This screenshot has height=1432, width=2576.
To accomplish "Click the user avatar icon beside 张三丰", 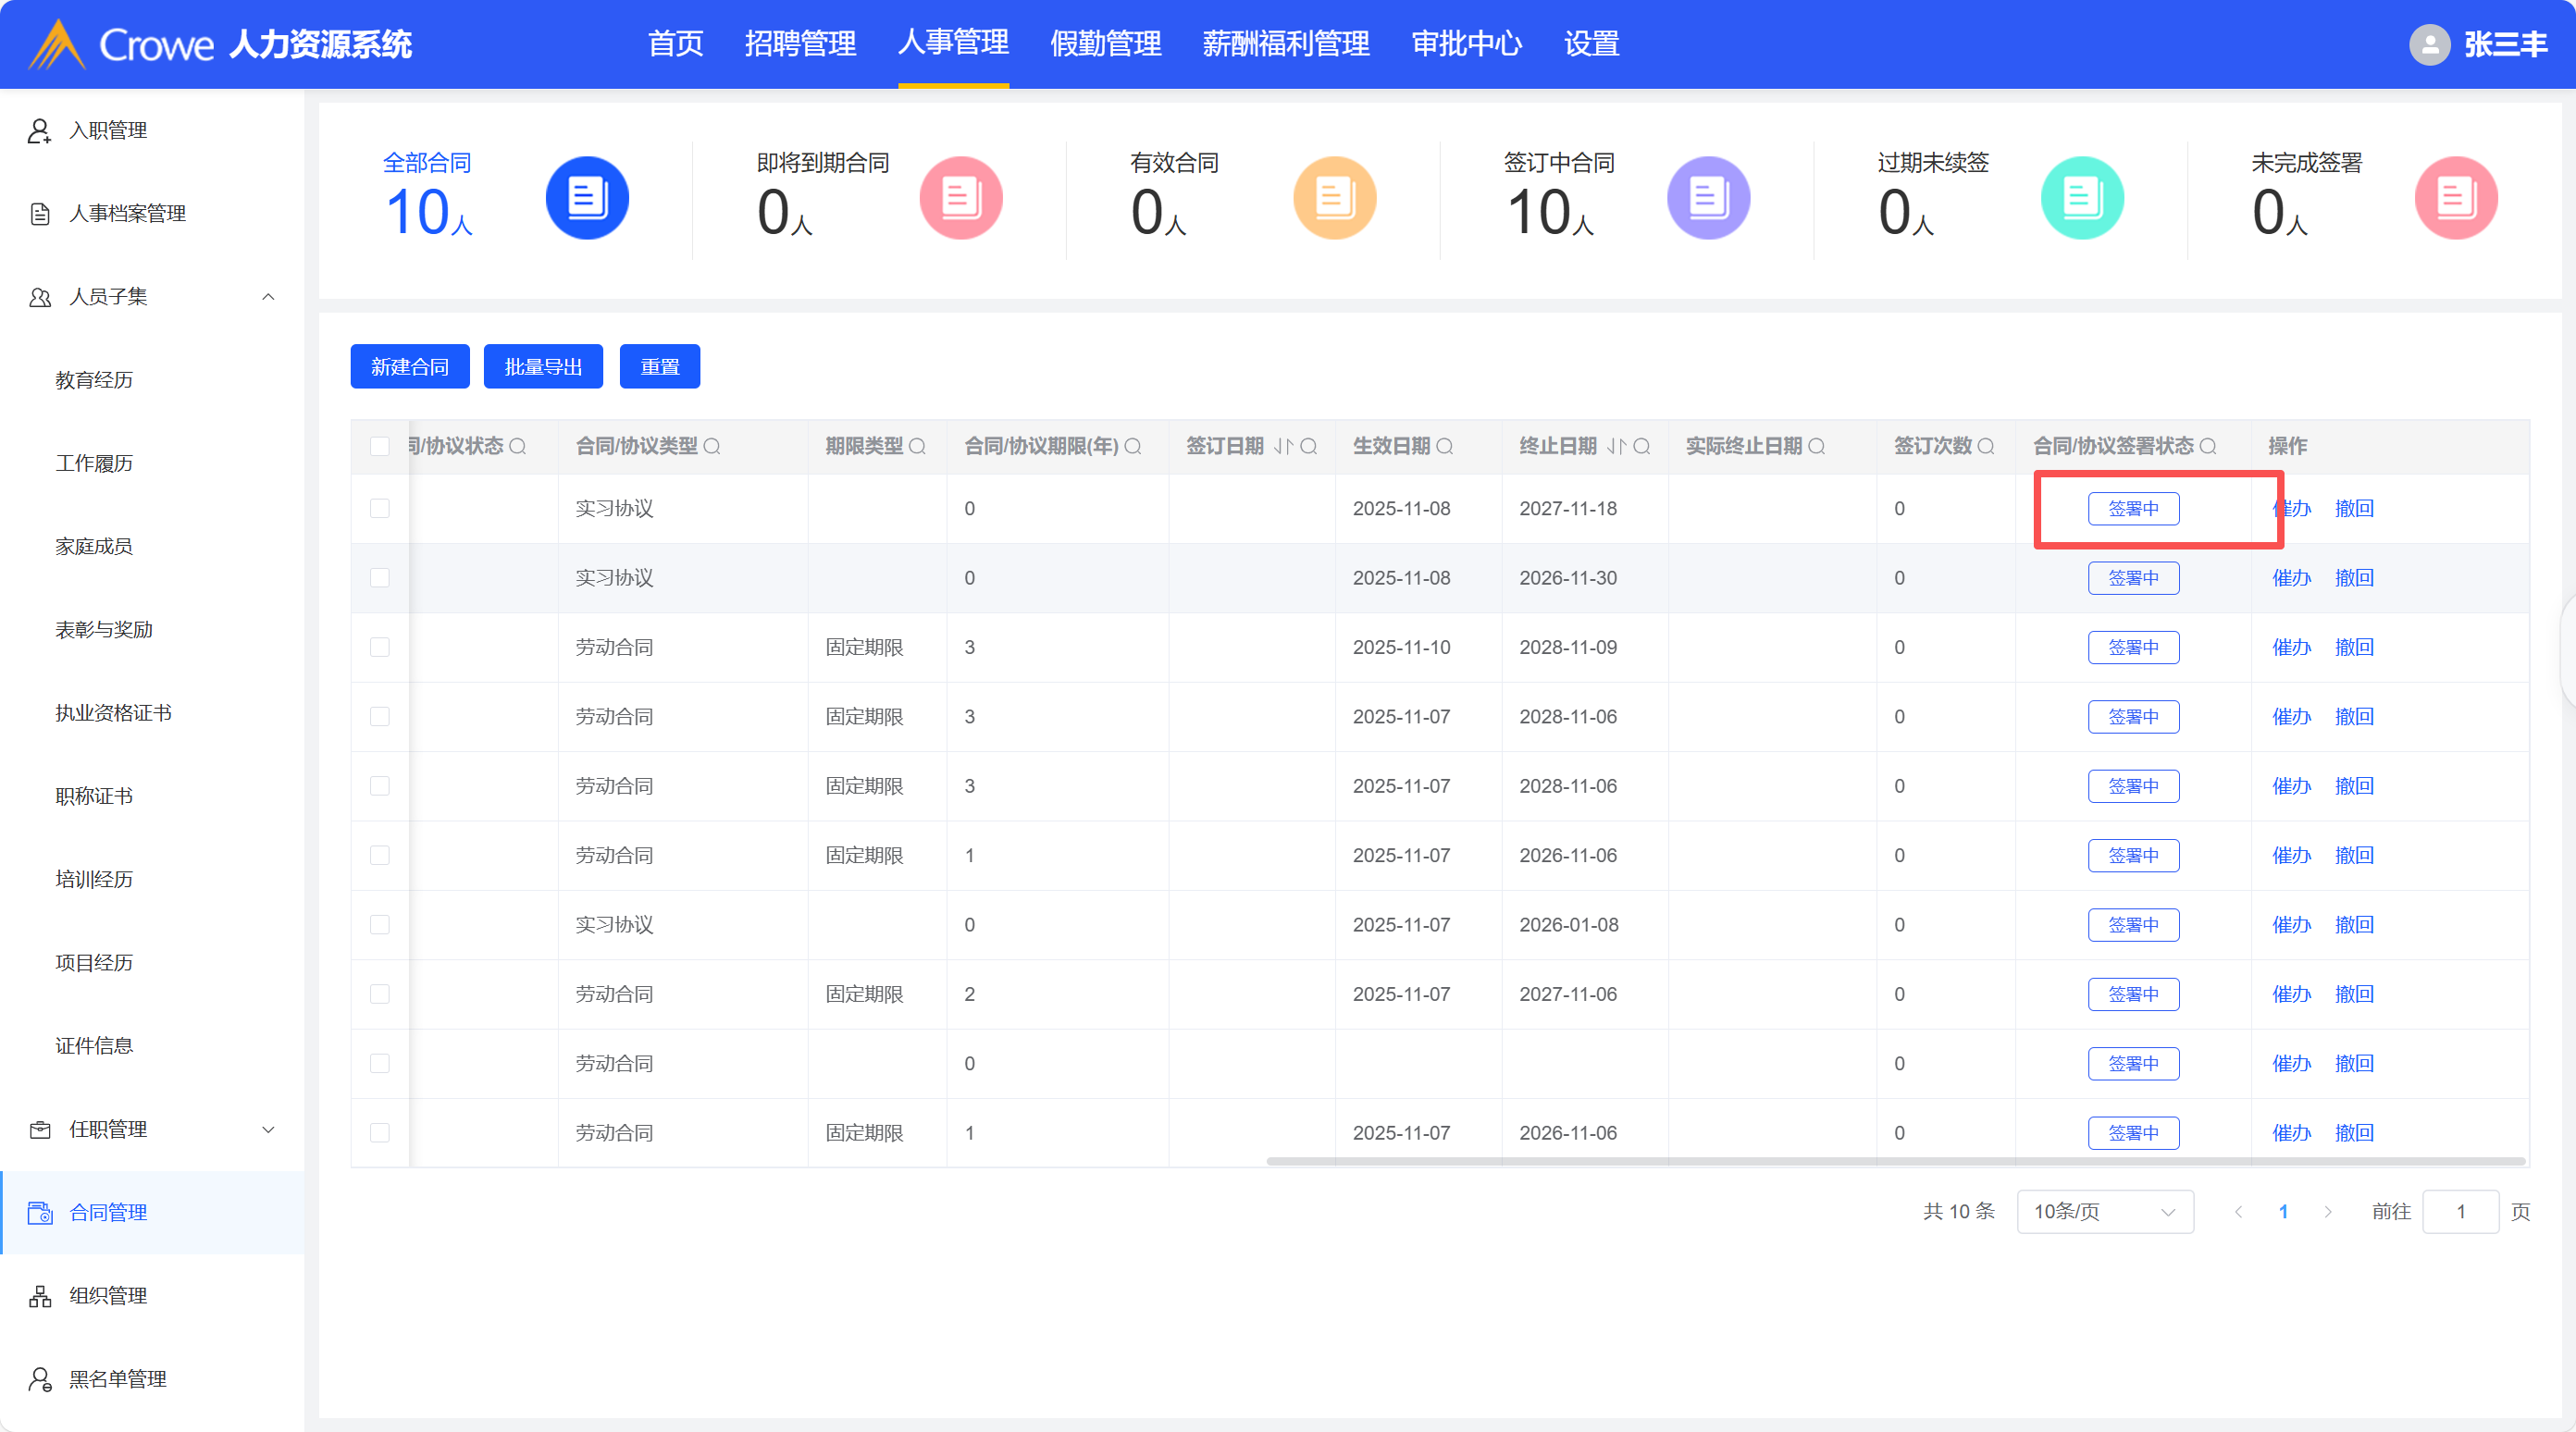I will 2429,44.
